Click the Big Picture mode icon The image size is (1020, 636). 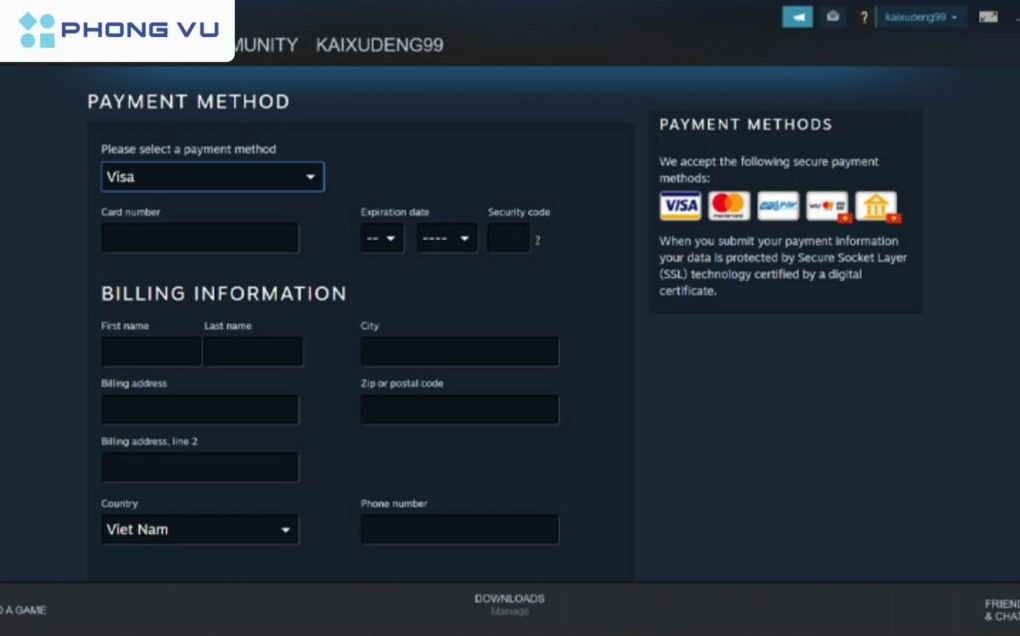[x=988, y=17]
